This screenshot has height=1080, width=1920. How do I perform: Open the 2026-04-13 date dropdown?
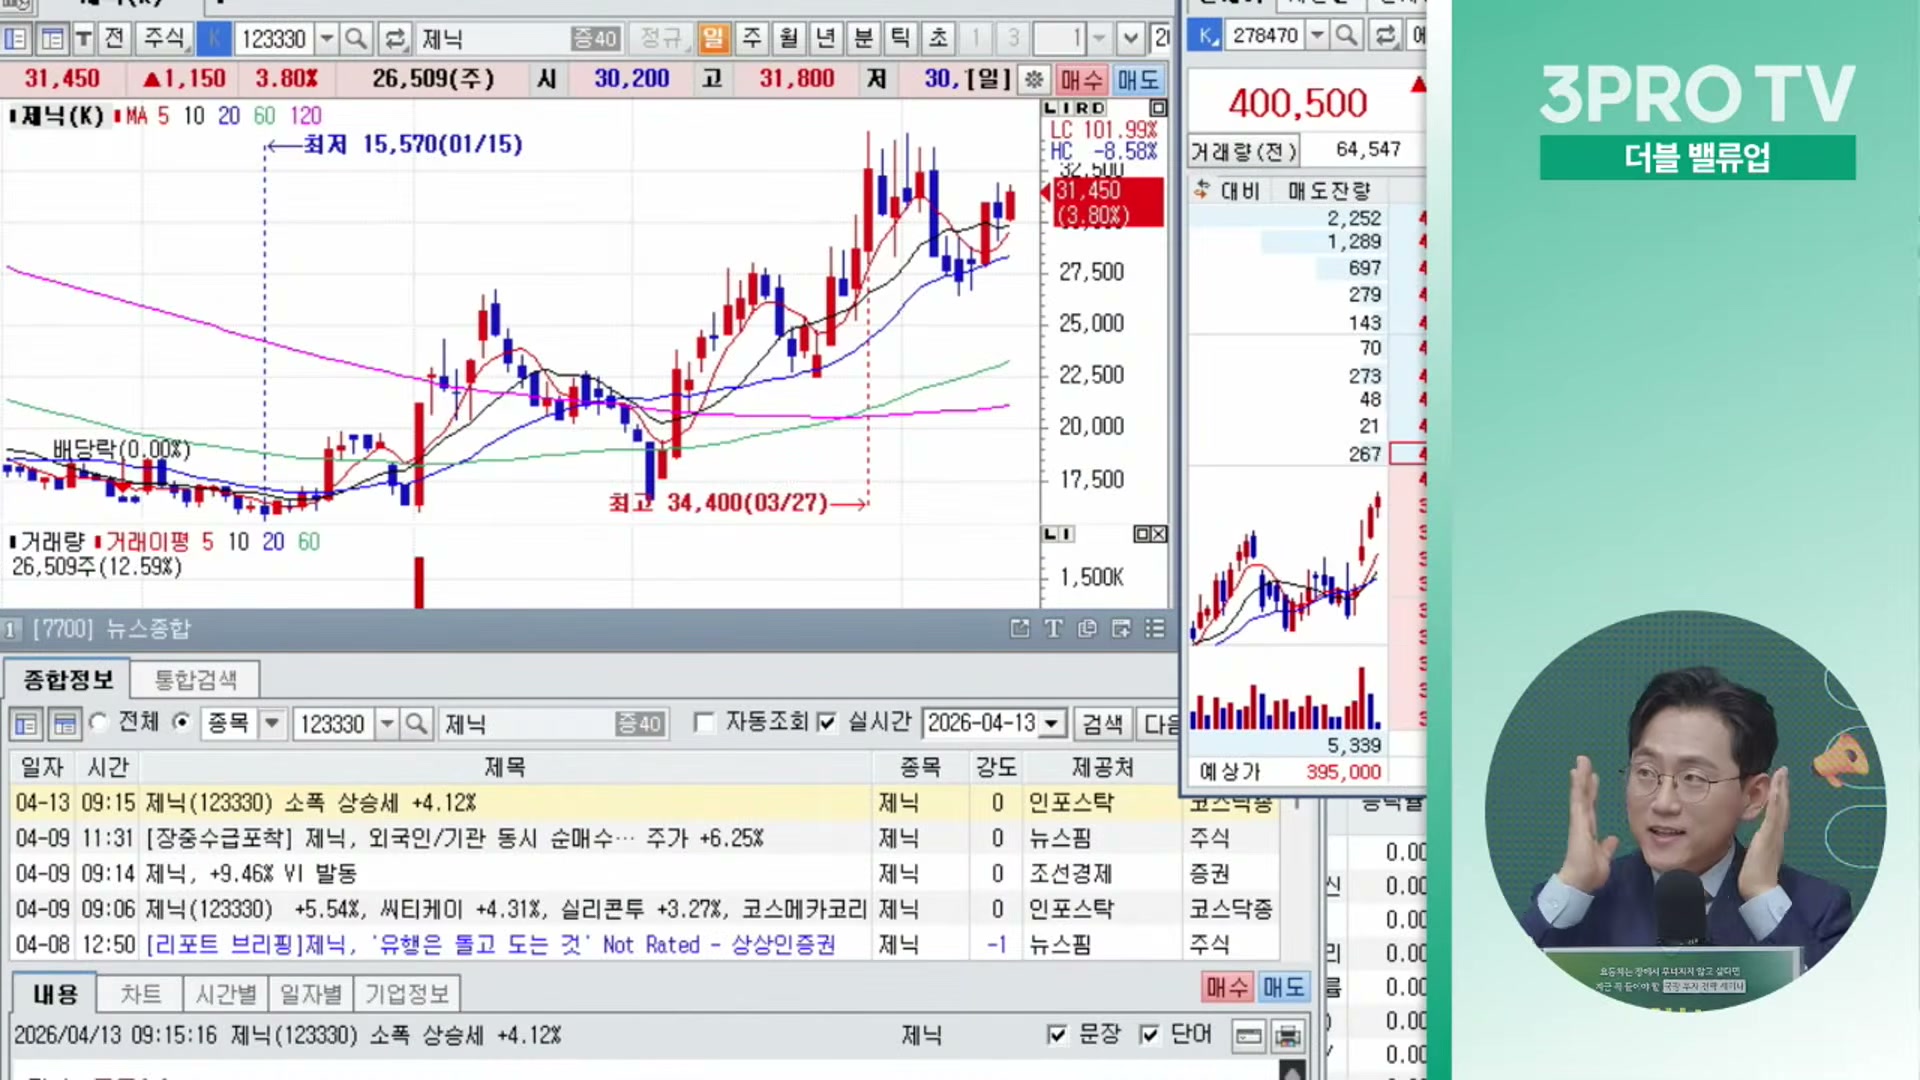point(1051,723)
